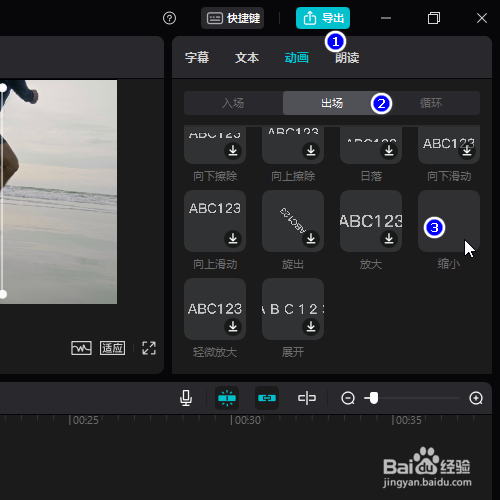Viewport: 500px width, 500px height.
Task: Open the 朗读 tab
Action: tap(347, 58)
